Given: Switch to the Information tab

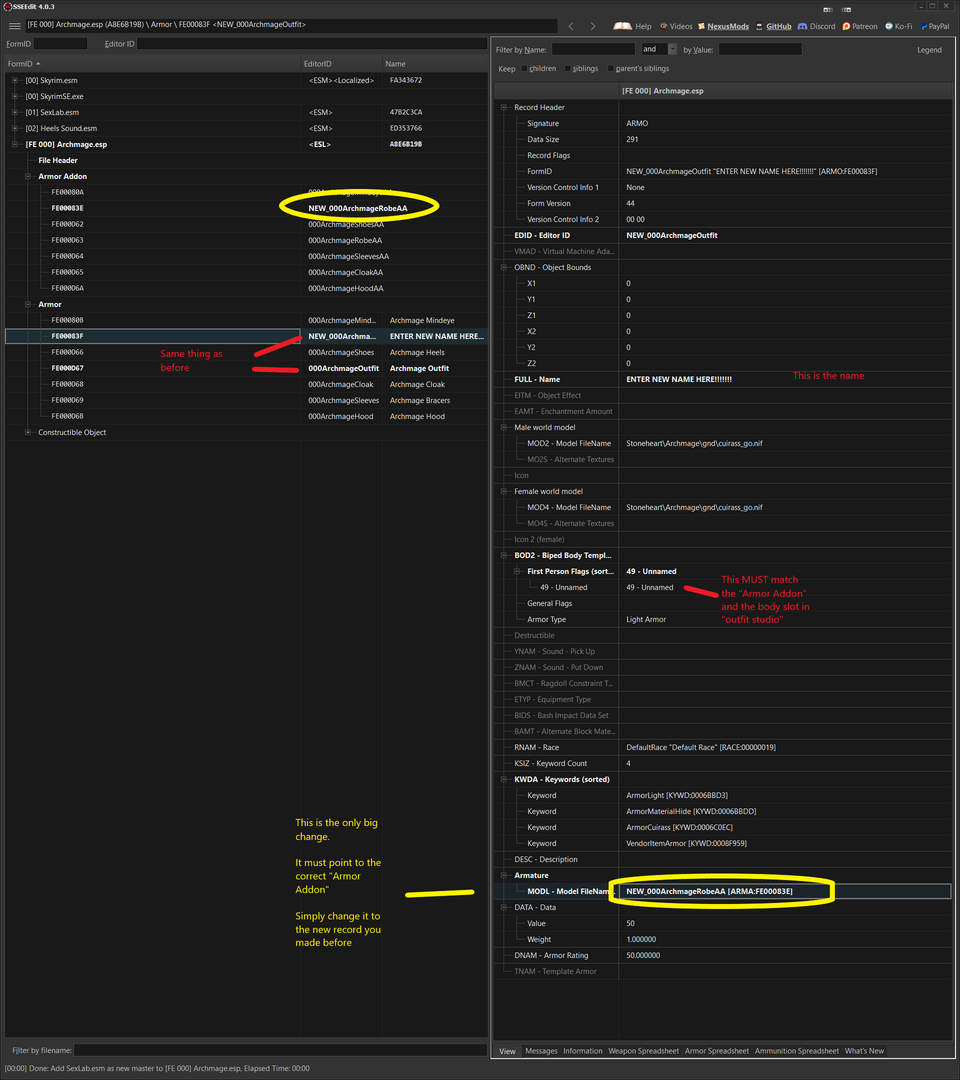Looking at the screenshot, I should point(583,1051).
